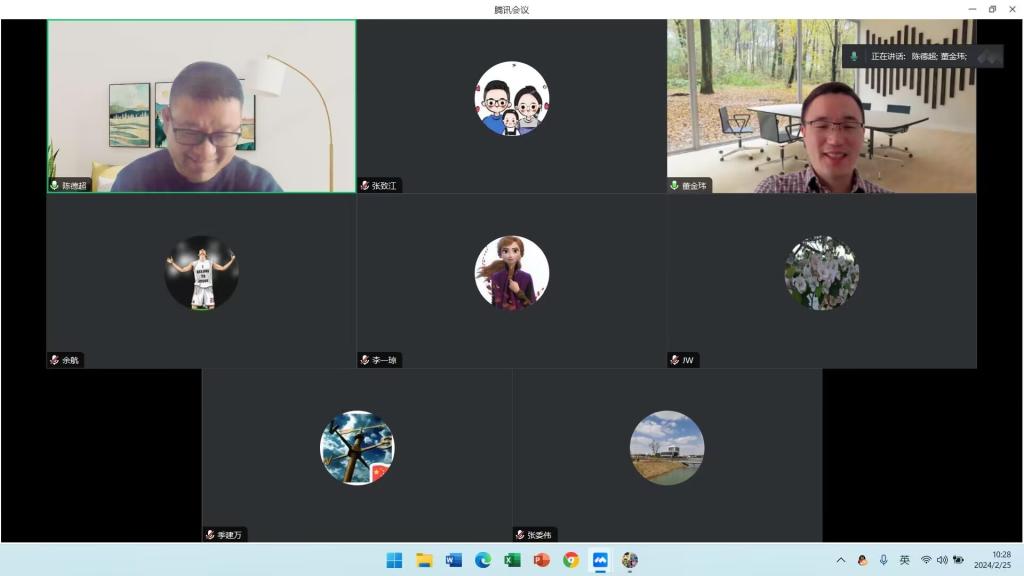Select 张致江 cartoon family avatar tile
The width and height of the screenshot is (1024, 576).
(511, 98)
